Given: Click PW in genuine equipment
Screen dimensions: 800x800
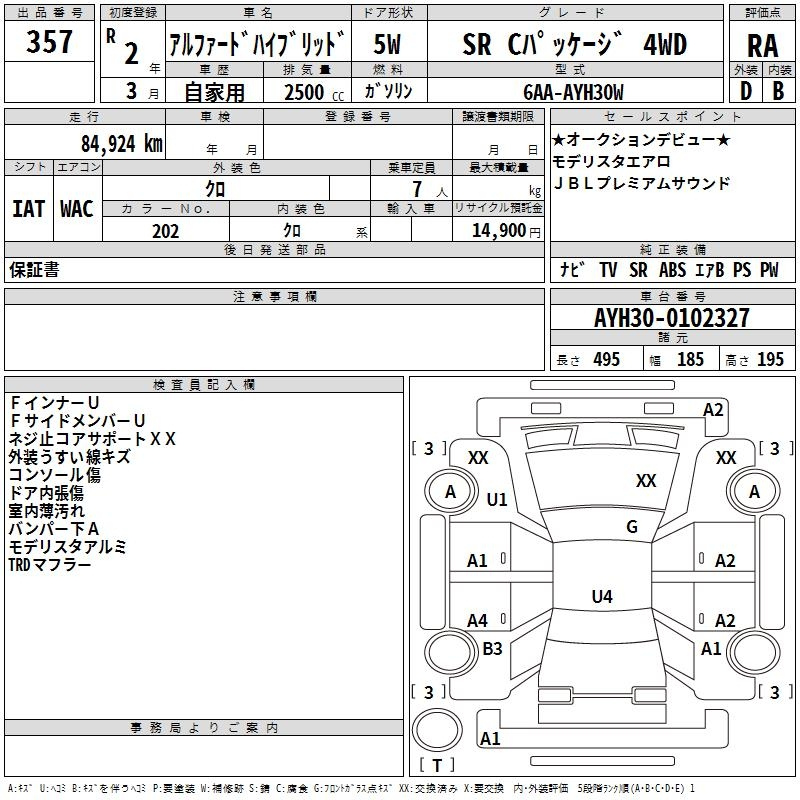Looking at the screenshot, I should [769, 270].
